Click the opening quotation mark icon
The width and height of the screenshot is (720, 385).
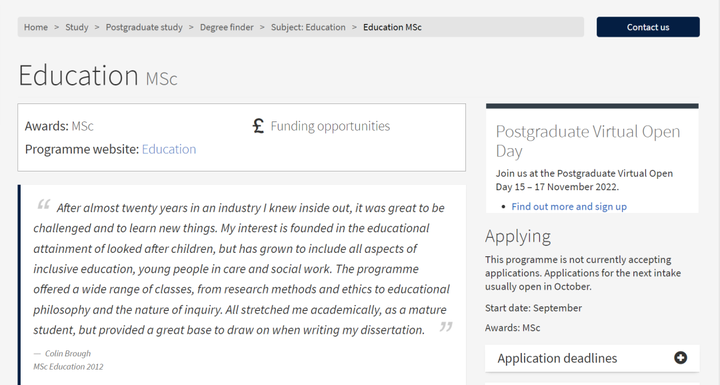tap(44, 204)
